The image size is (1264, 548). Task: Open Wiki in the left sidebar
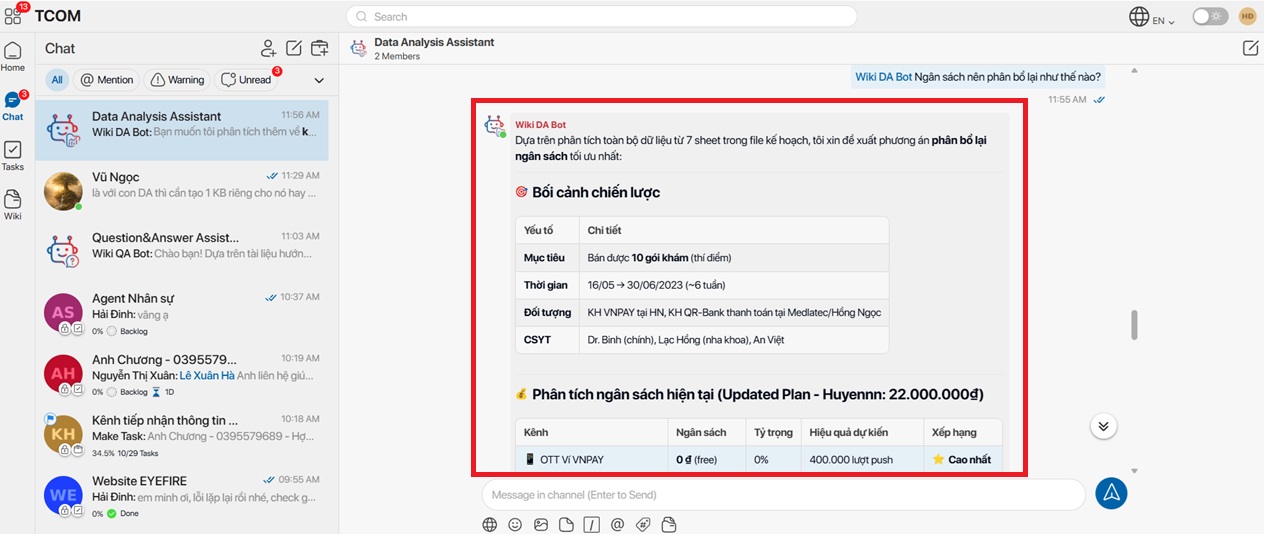pos(13,206)
